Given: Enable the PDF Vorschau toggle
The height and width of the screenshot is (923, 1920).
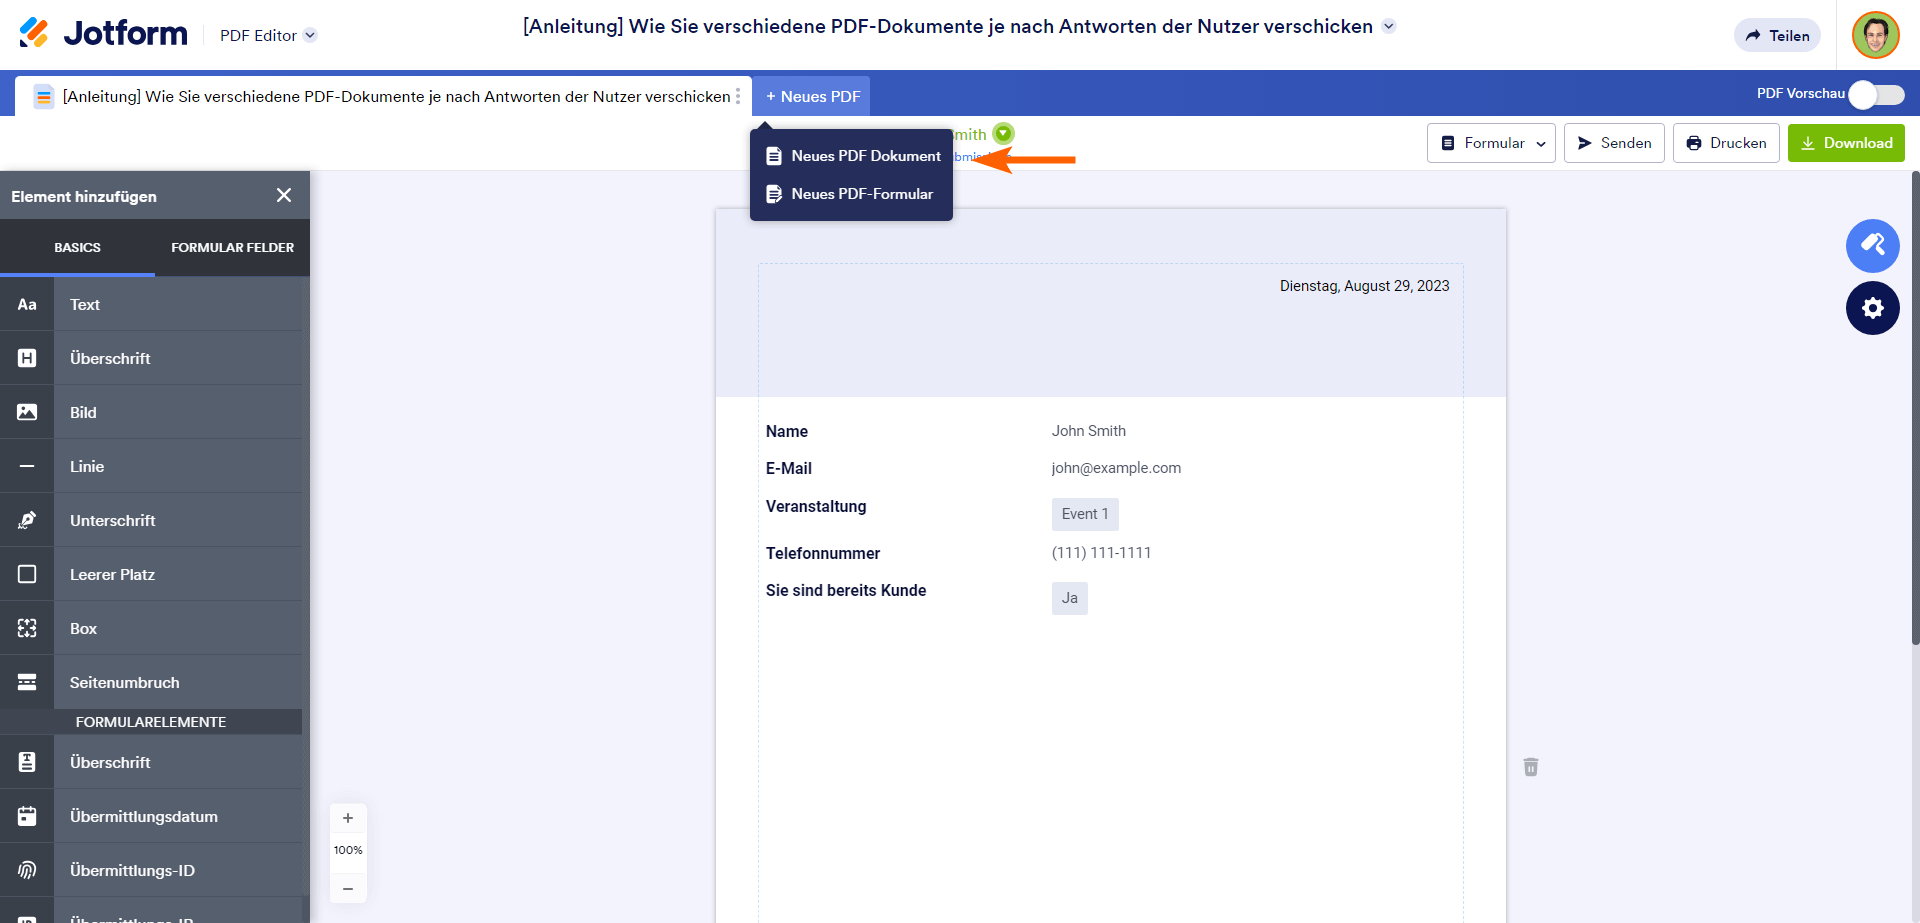Looking at the screenshot, I should point(1877,94).
